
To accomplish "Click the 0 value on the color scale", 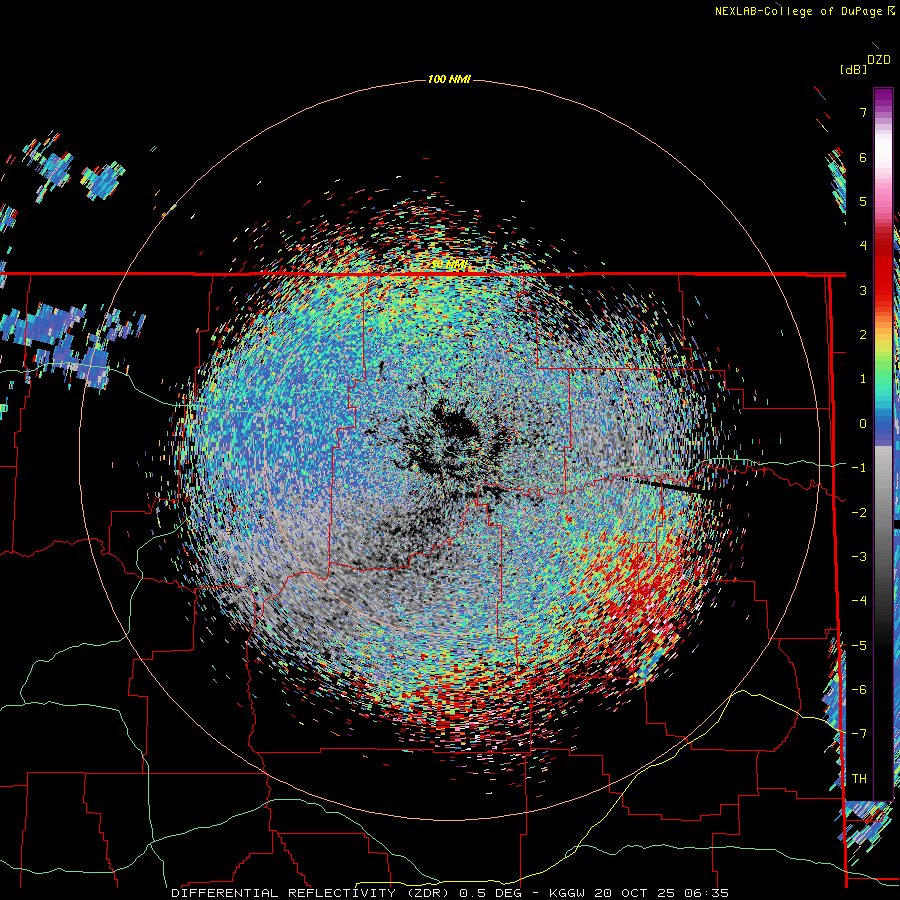I will tap(863, 424).
